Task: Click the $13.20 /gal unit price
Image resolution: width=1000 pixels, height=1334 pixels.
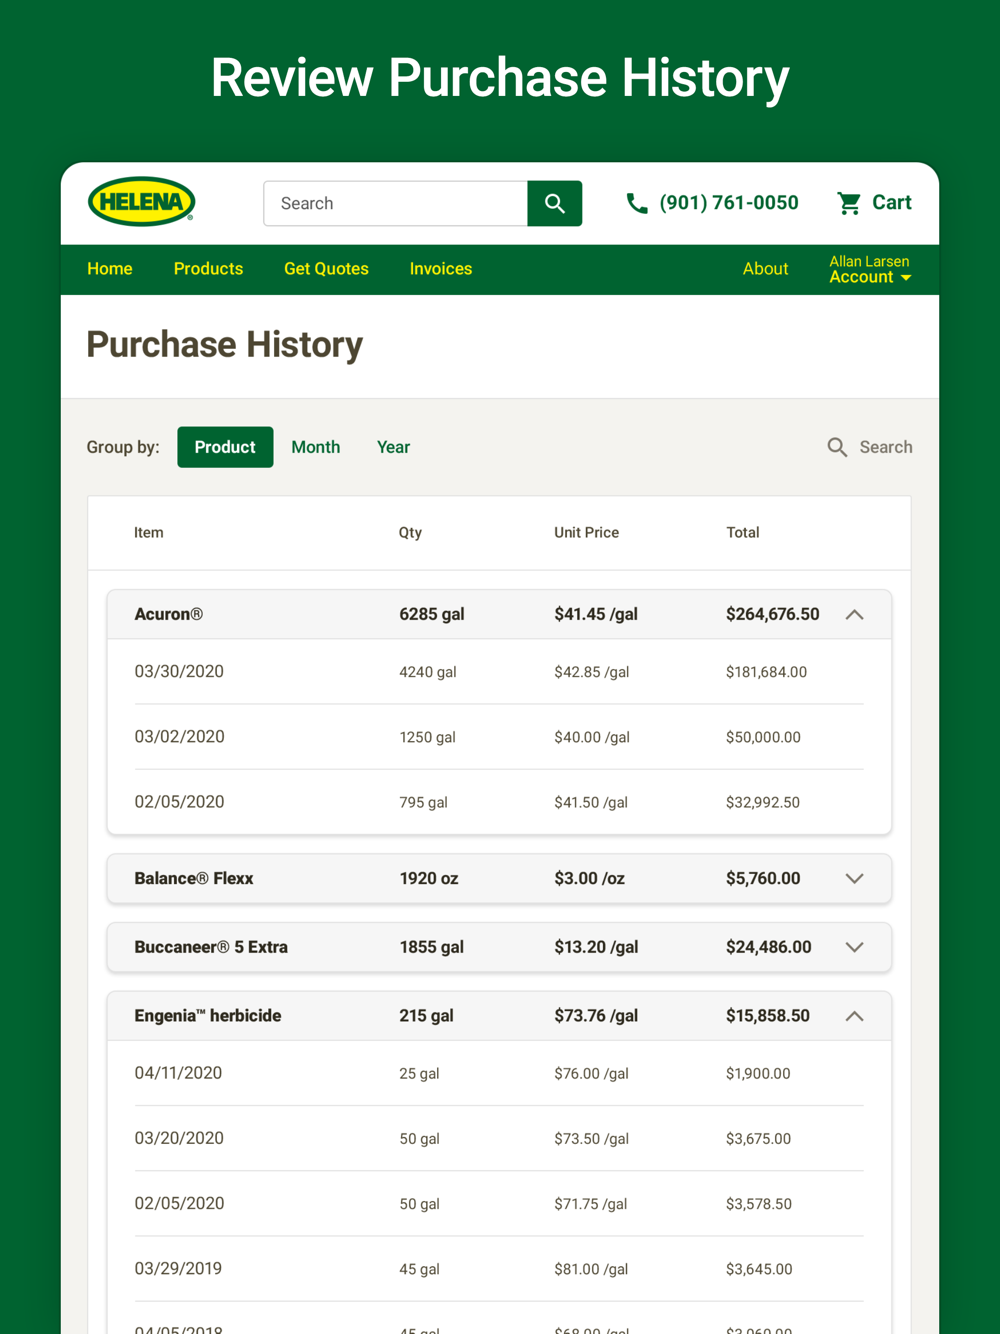Action: (596, 947)
